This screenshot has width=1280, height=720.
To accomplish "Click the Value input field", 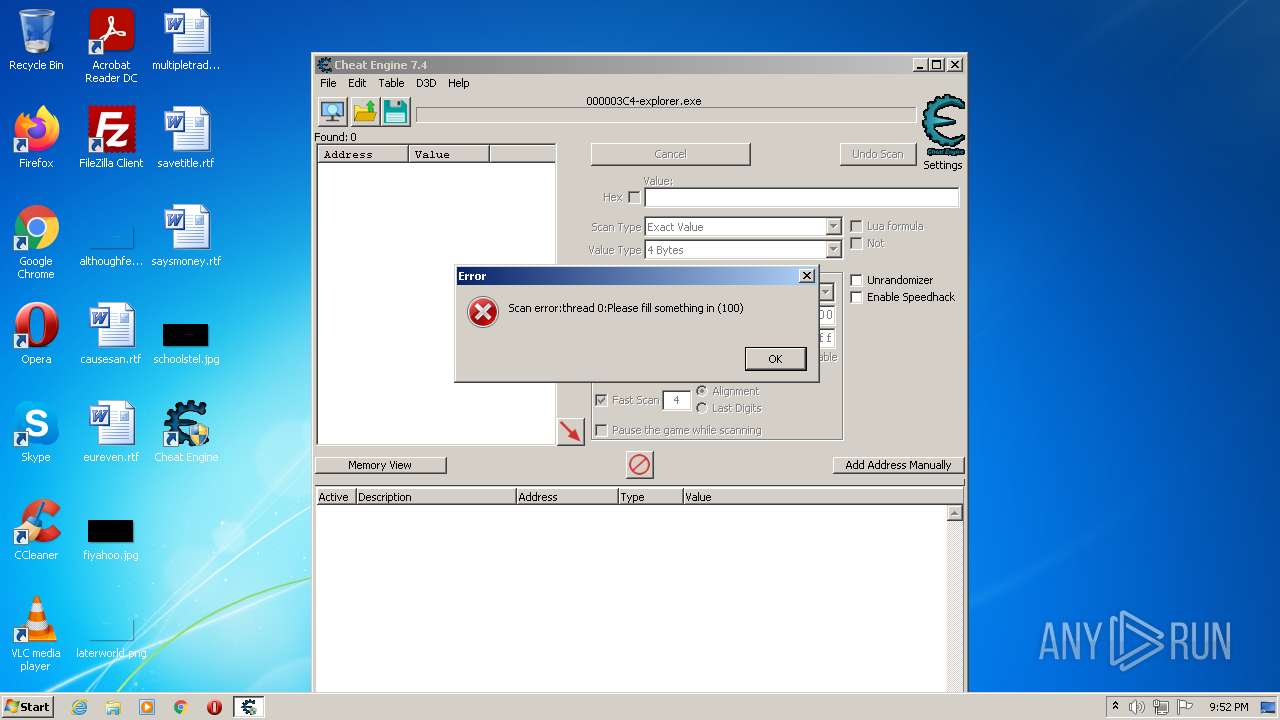I will pos(801,197).
